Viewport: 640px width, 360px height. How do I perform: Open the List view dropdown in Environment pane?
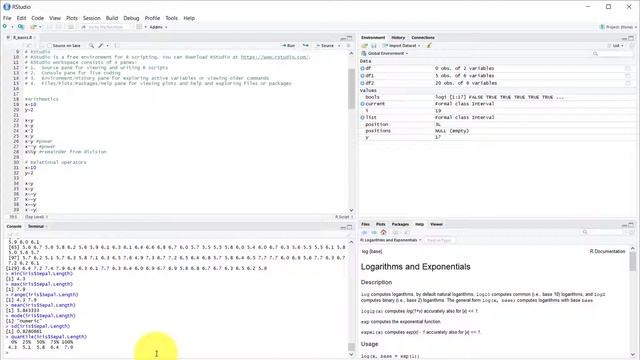coord(616,46)
